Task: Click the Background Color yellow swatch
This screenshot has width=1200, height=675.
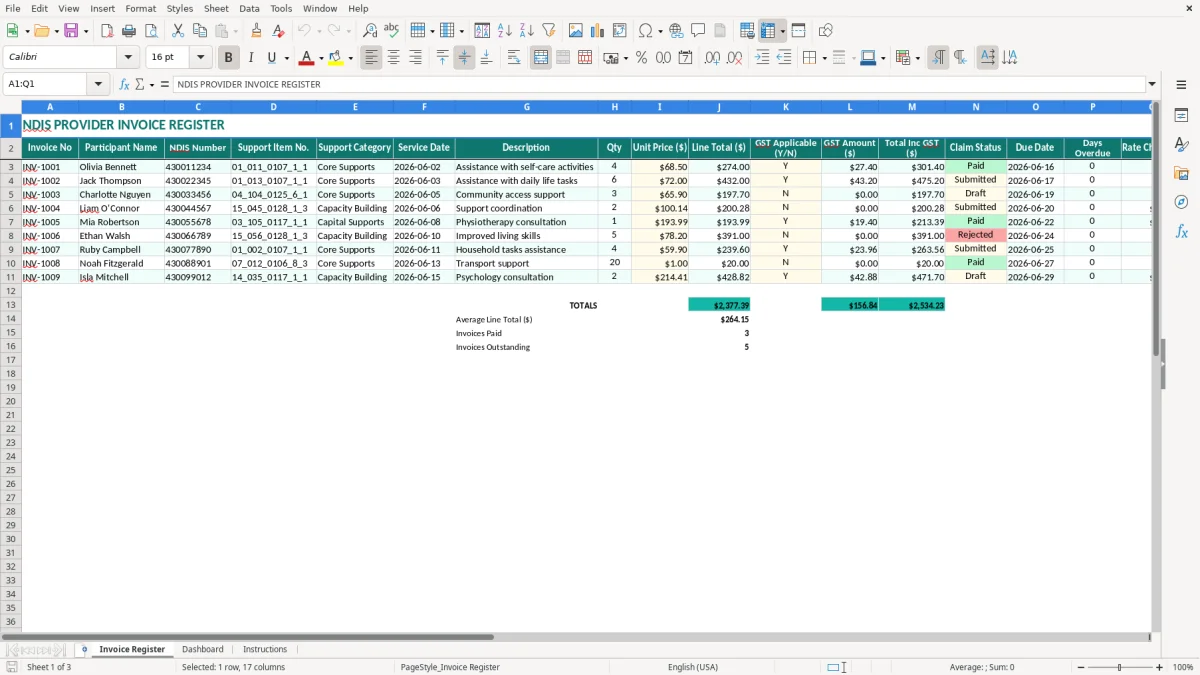Action: point(336,58)
